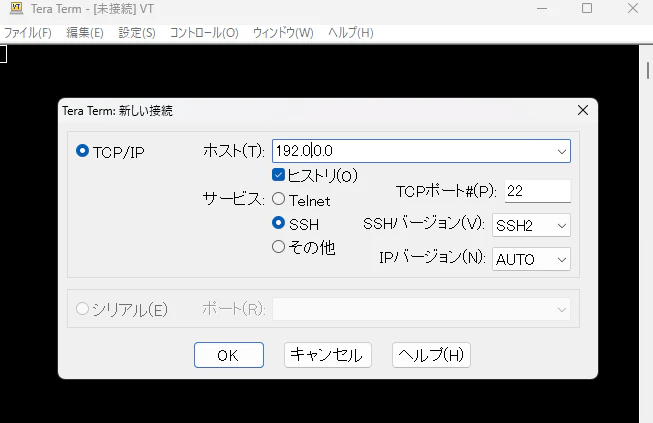Select the TCP/IP radio button

[x=82, y=151]
